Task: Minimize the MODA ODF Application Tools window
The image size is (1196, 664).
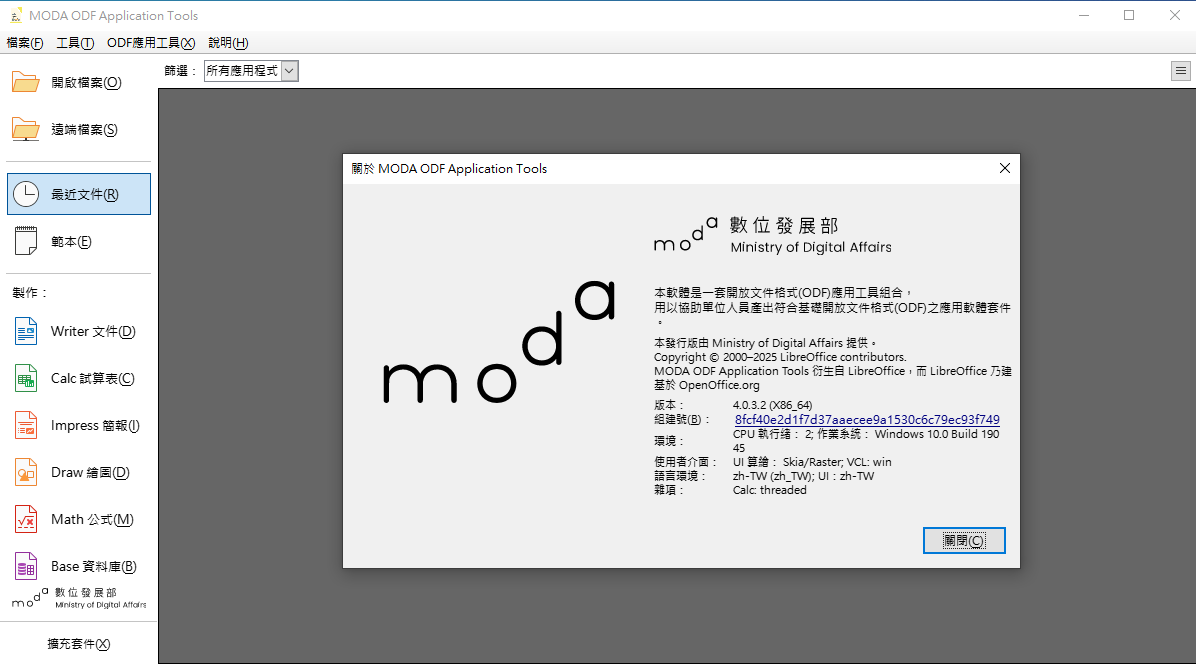Action: click(1084, 15)
